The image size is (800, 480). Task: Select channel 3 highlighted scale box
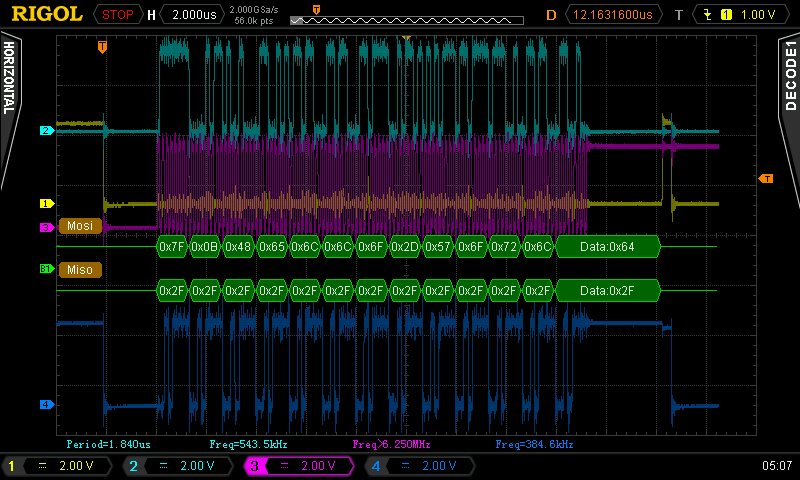coord(299,466)
